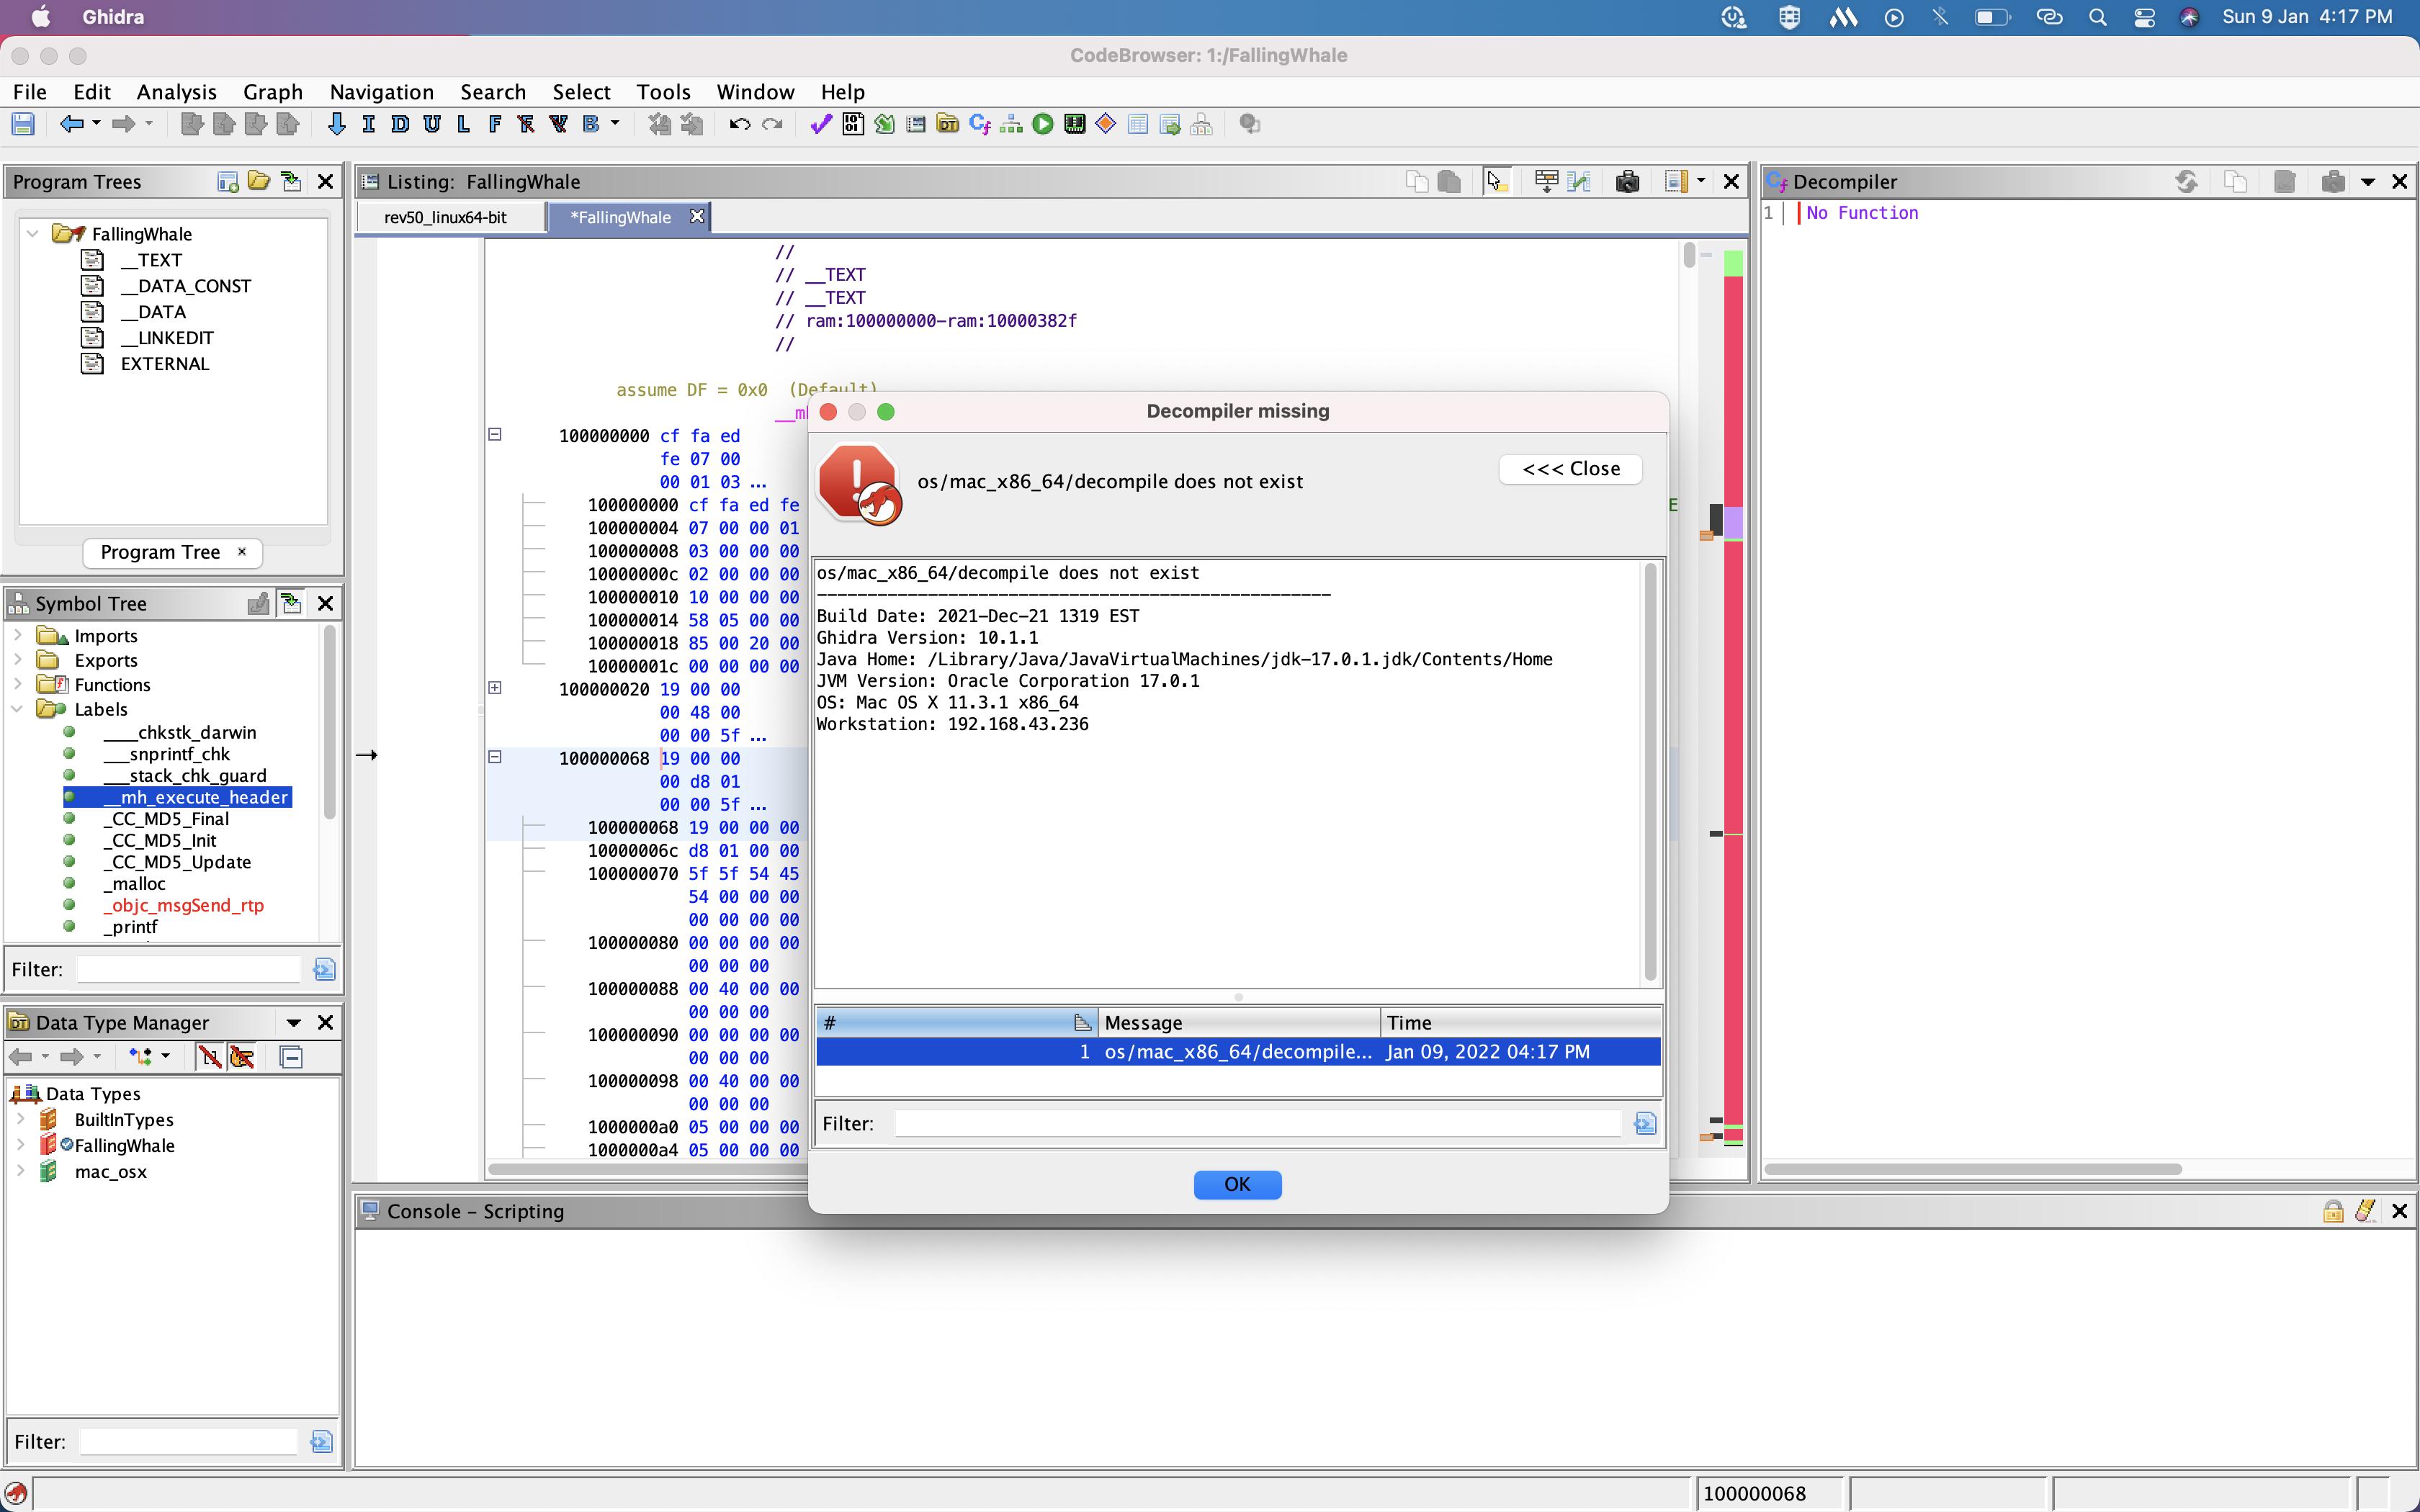Collapse the Labels folder in Symbol Tree
The image size is (2420, 1512).
tap(17, 709)
